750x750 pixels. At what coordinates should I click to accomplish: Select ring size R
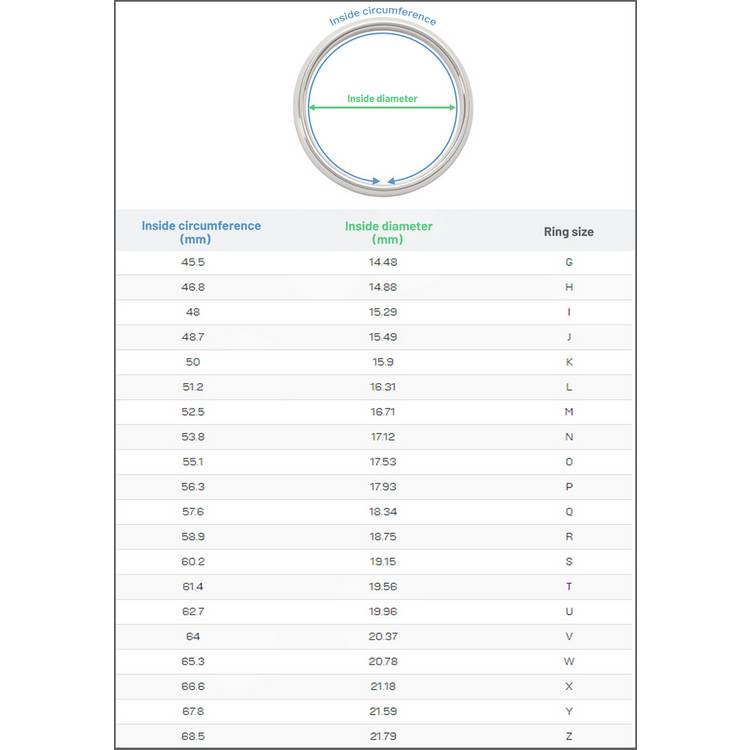click(569, 536)
